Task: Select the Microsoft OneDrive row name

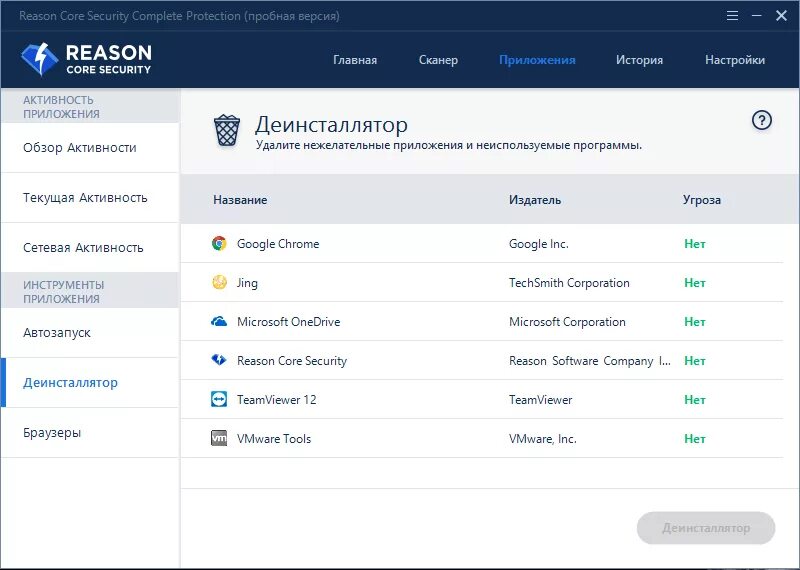Action: [288, 322]
